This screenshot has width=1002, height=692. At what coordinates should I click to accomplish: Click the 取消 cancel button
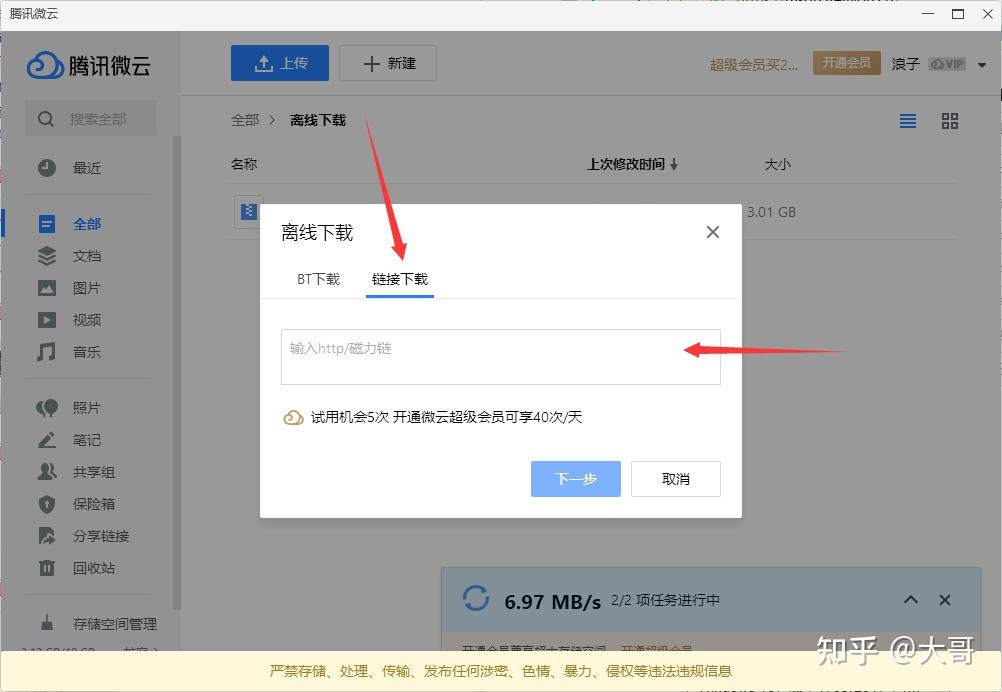(675, 479)
